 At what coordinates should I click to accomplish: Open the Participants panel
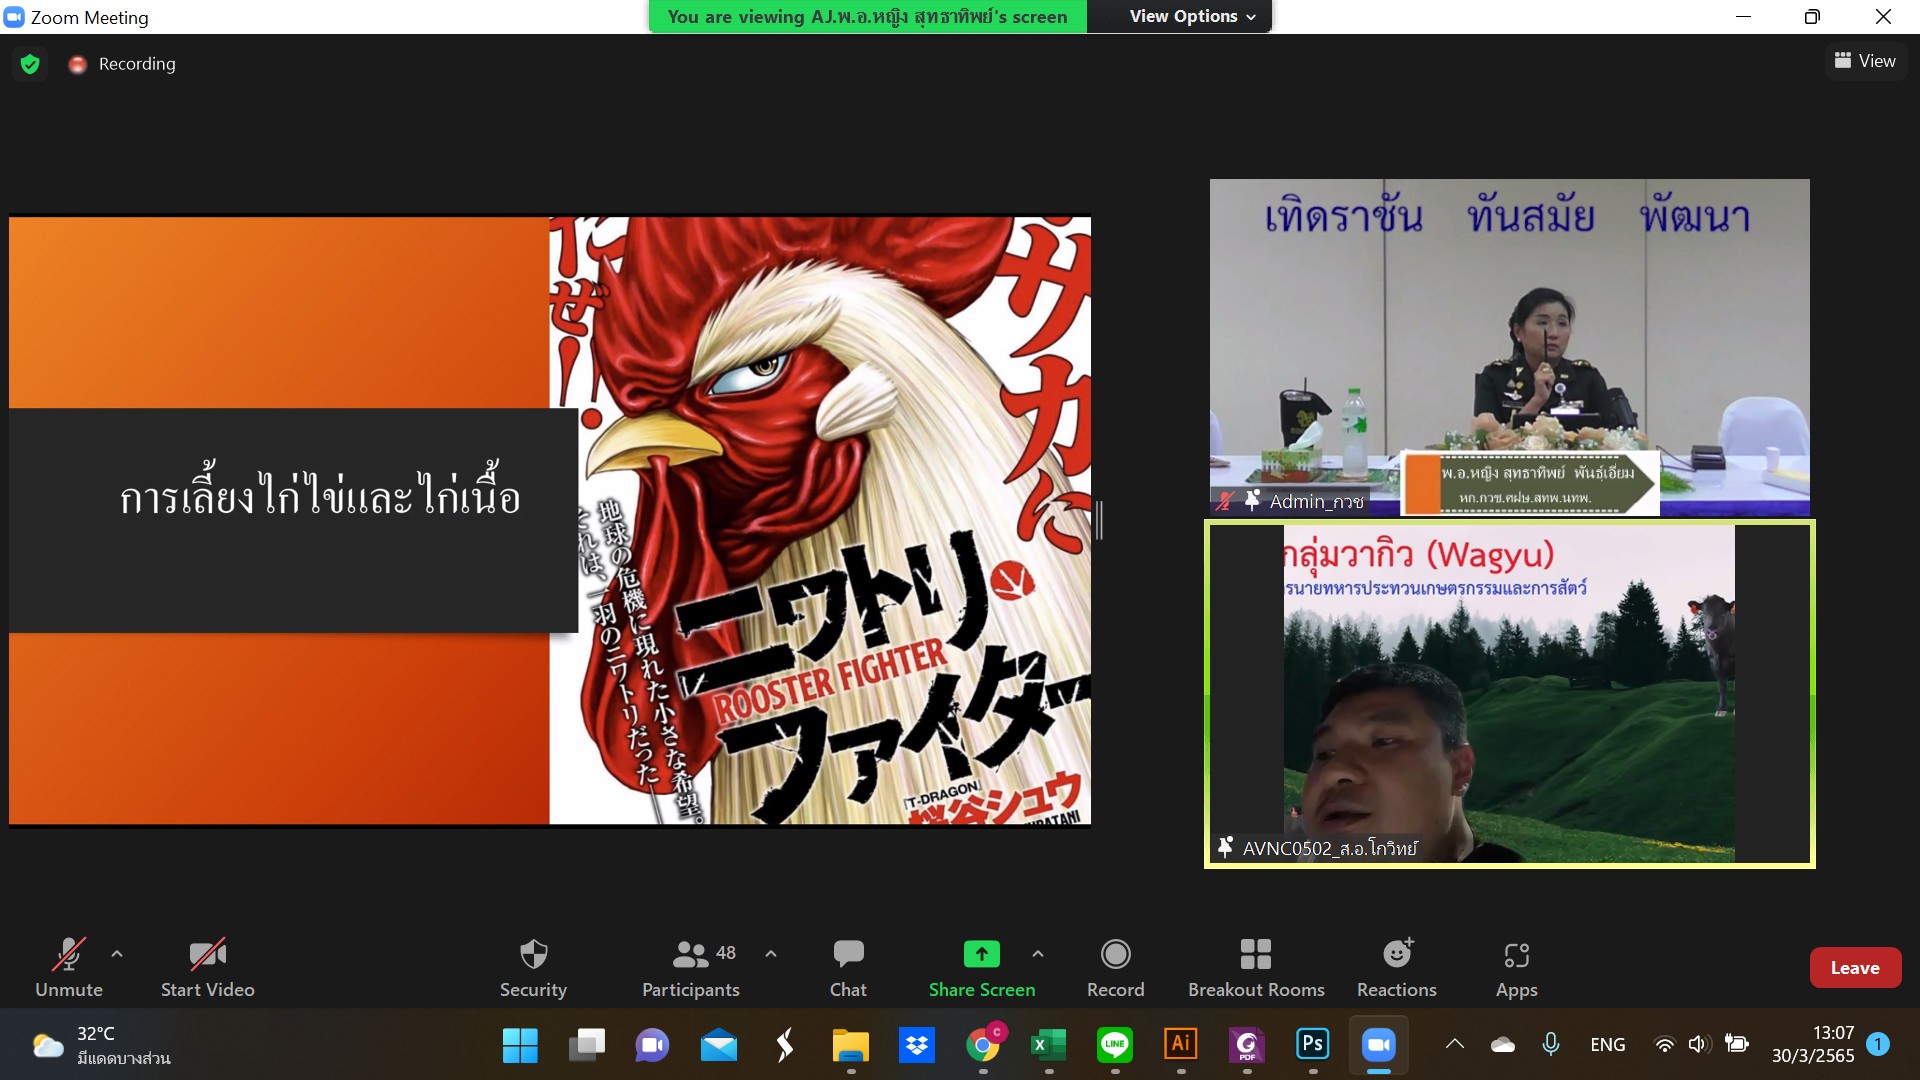[x=691, y=967]
